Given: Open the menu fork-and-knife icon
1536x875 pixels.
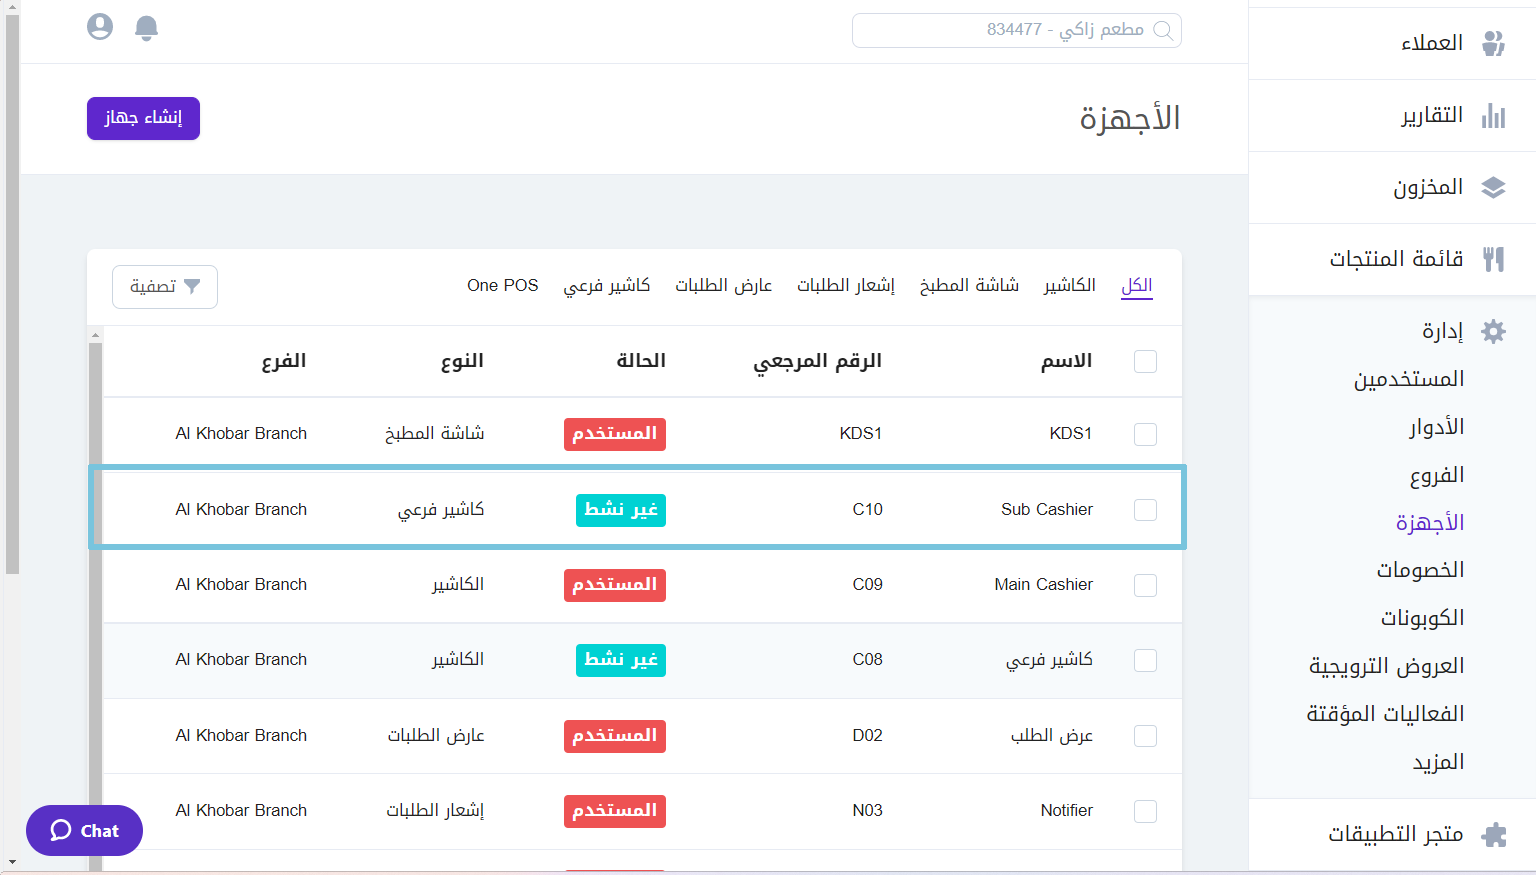Looking at the screenshot, I should pos(1493,260).
